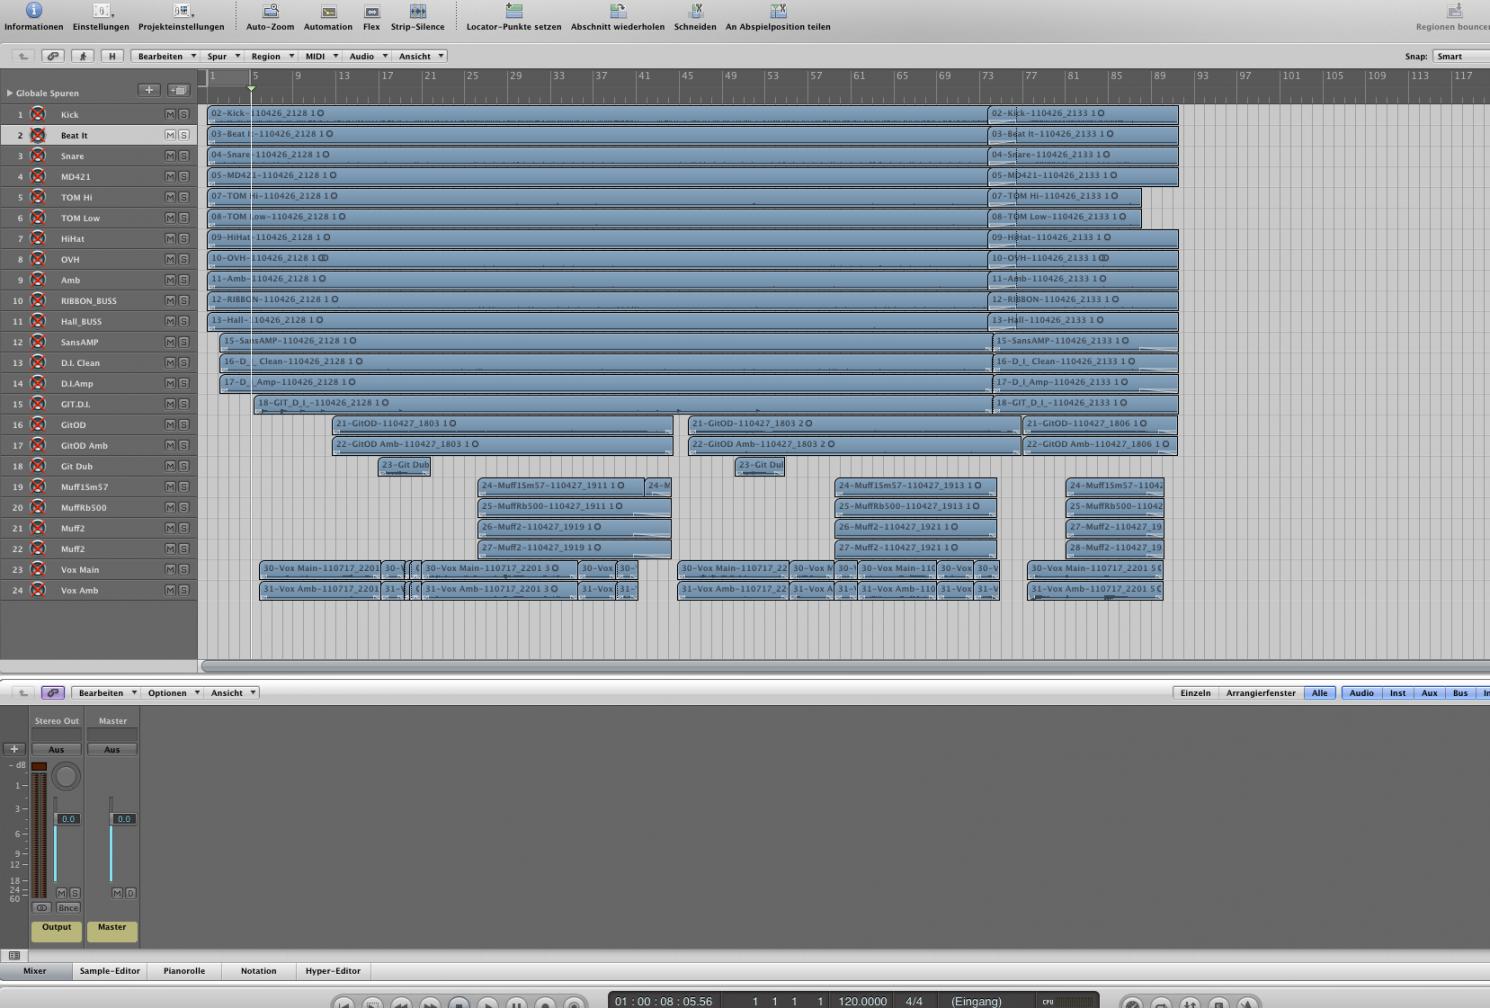Toggle the H hide-view button
Image resolution: width=1490 pixels, height=1008 pixels.
pos(112,56)
